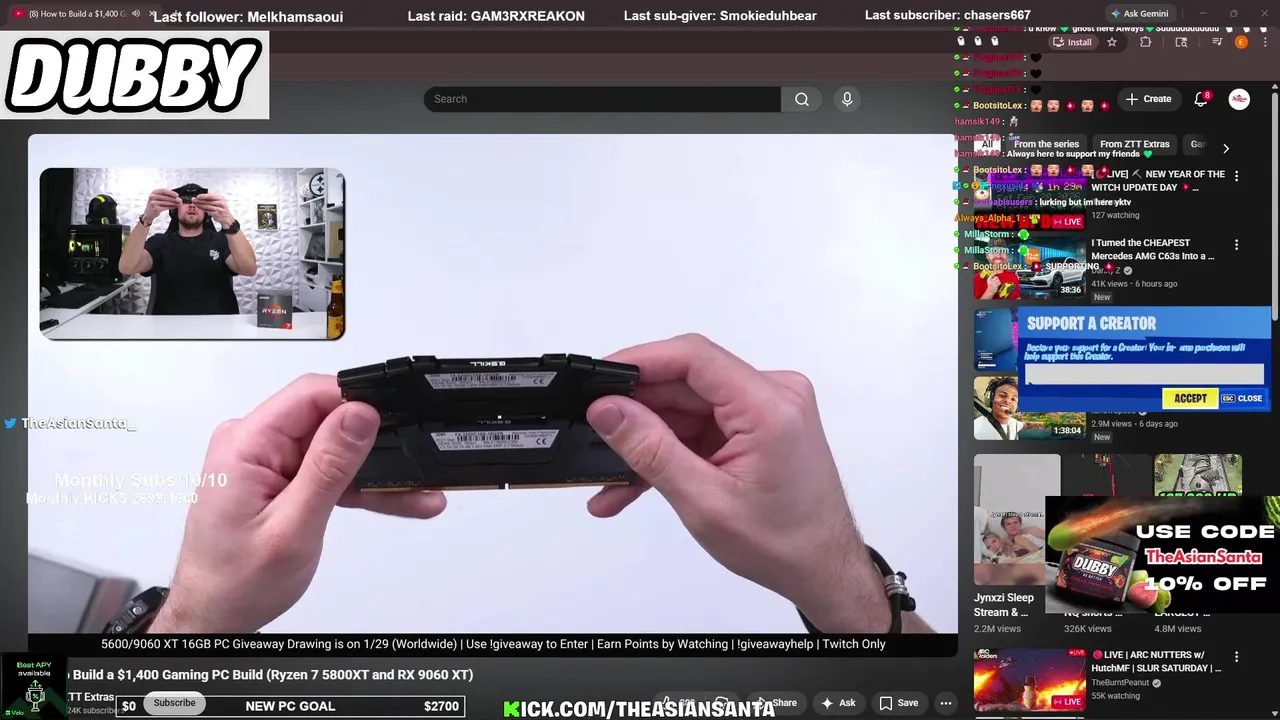Viewport: 1280px width, 720px height.
Task: Open TheBurntPeanut channel link
Action: click(1120, 683)
